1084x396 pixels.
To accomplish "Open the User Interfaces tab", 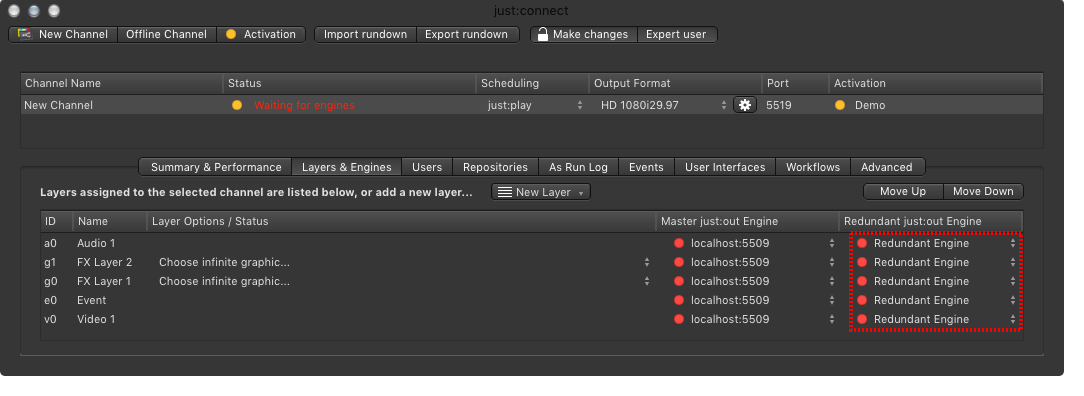I will pos(725,167).
